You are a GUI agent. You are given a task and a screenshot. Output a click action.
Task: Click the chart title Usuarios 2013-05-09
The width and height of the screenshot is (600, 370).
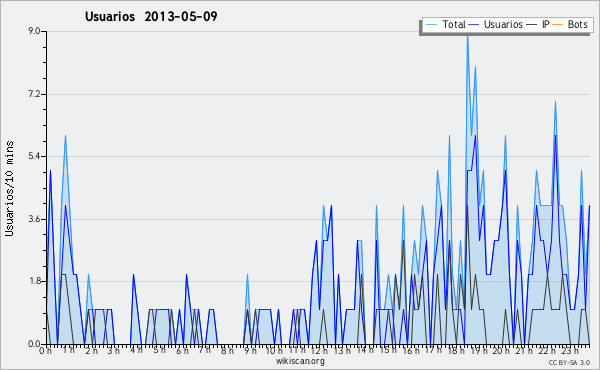coord(151,16)
